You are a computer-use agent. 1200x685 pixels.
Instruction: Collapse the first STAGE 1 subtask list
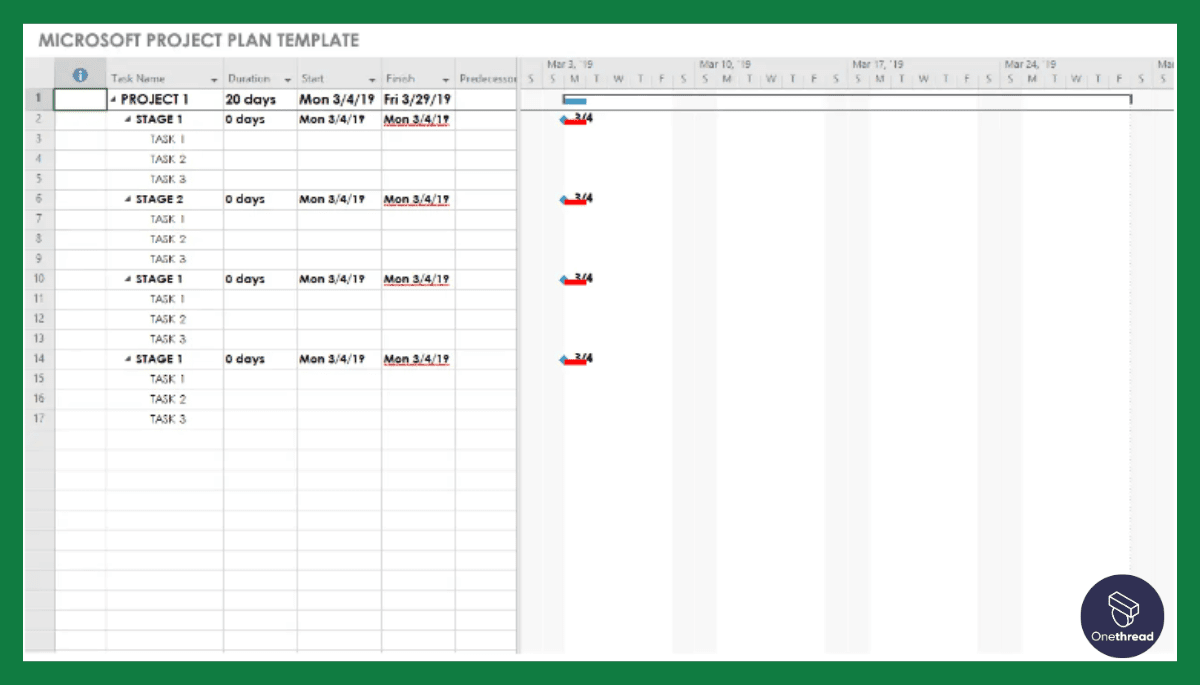[126, 119]
